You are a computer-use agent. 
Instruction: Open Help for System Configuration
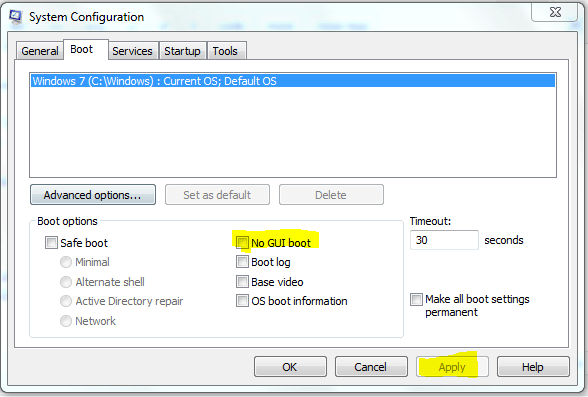point(533,367)
